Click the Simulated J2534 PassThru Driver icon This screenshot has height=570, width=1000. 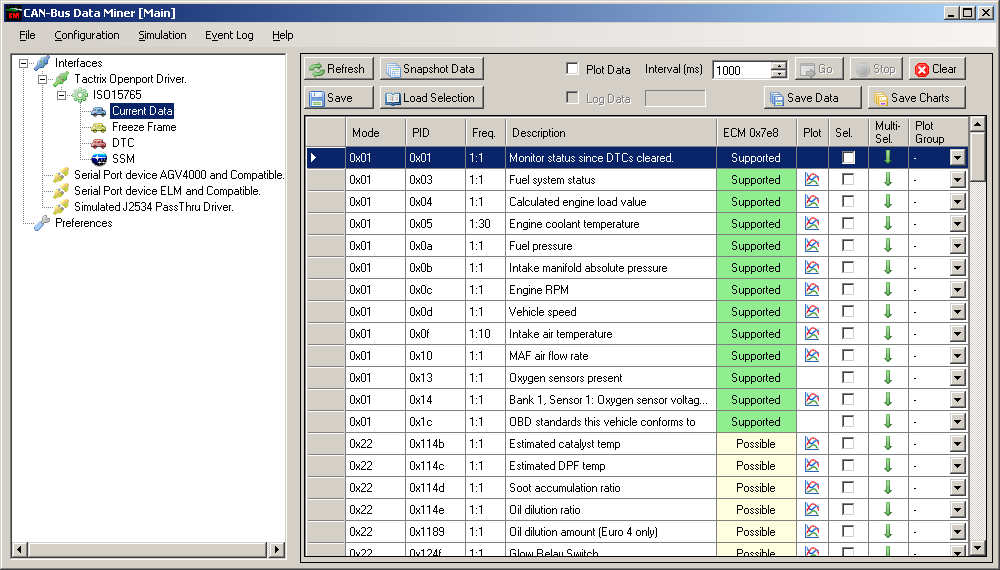tap(61, 207)
